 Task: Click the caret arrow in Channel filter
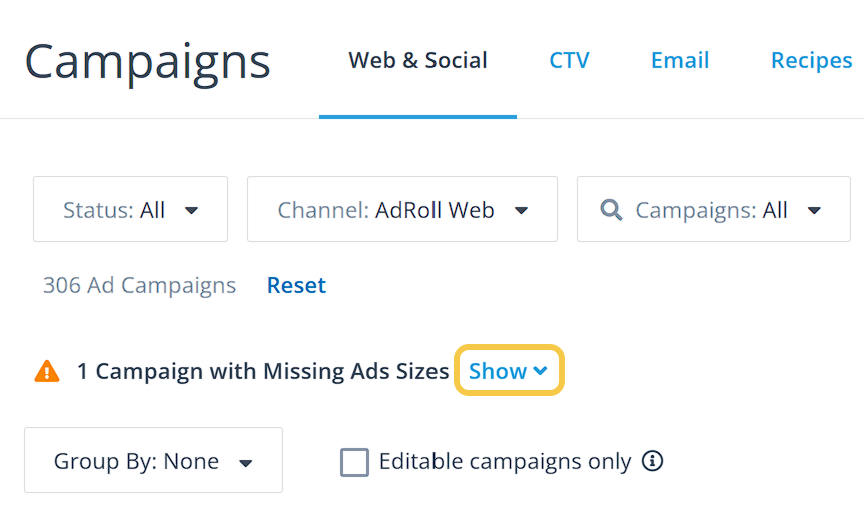521,211
